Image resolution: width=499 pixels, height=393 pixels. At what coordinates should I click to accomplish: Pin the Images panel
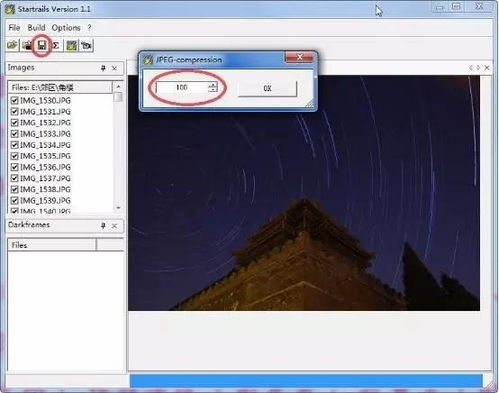coord(103,68)
